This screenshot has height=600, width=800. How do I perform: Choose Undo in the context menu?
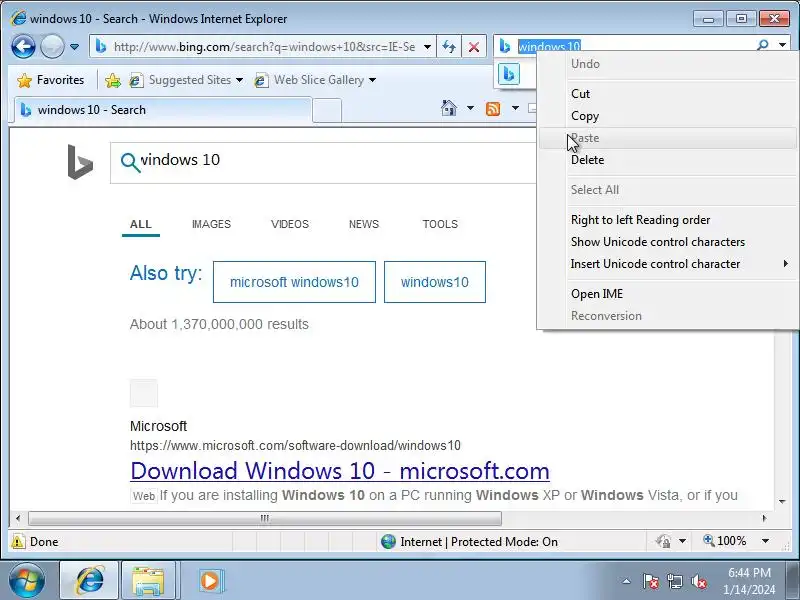coord(668,64)
